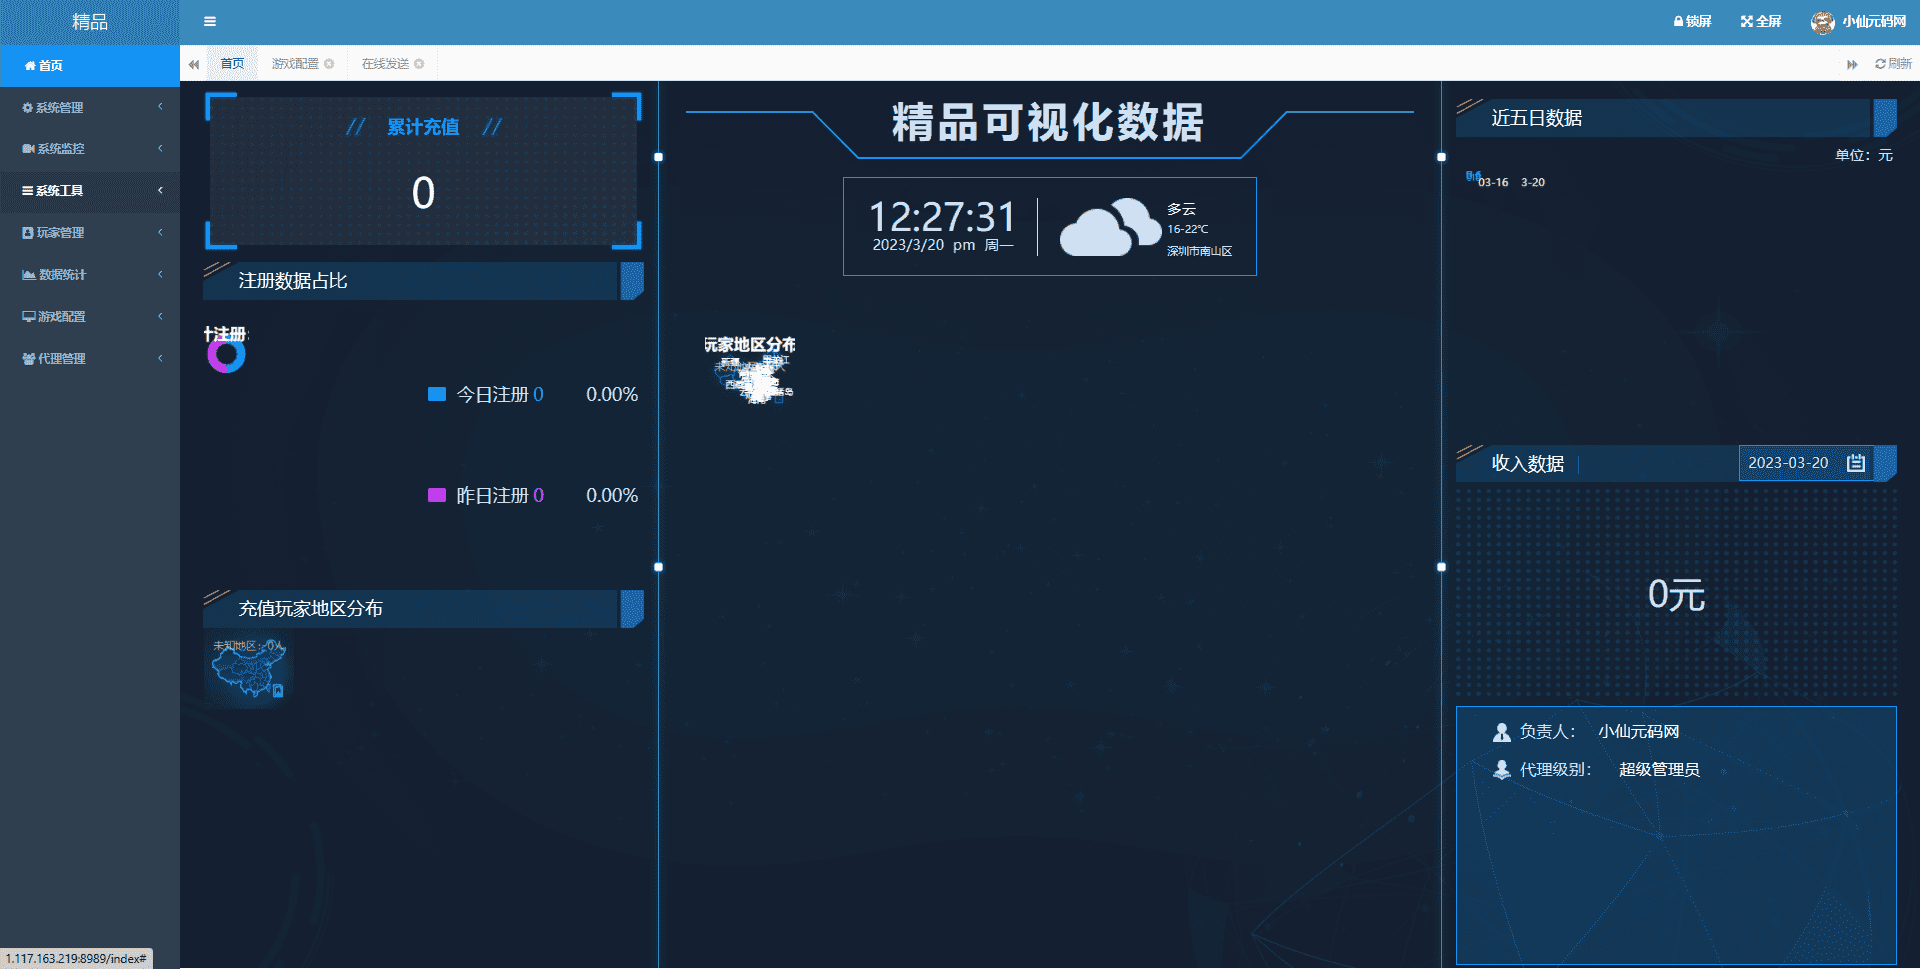Open 系统监控 sidebar menu
Screen dimensions: 1920x969
coord(90,149)
